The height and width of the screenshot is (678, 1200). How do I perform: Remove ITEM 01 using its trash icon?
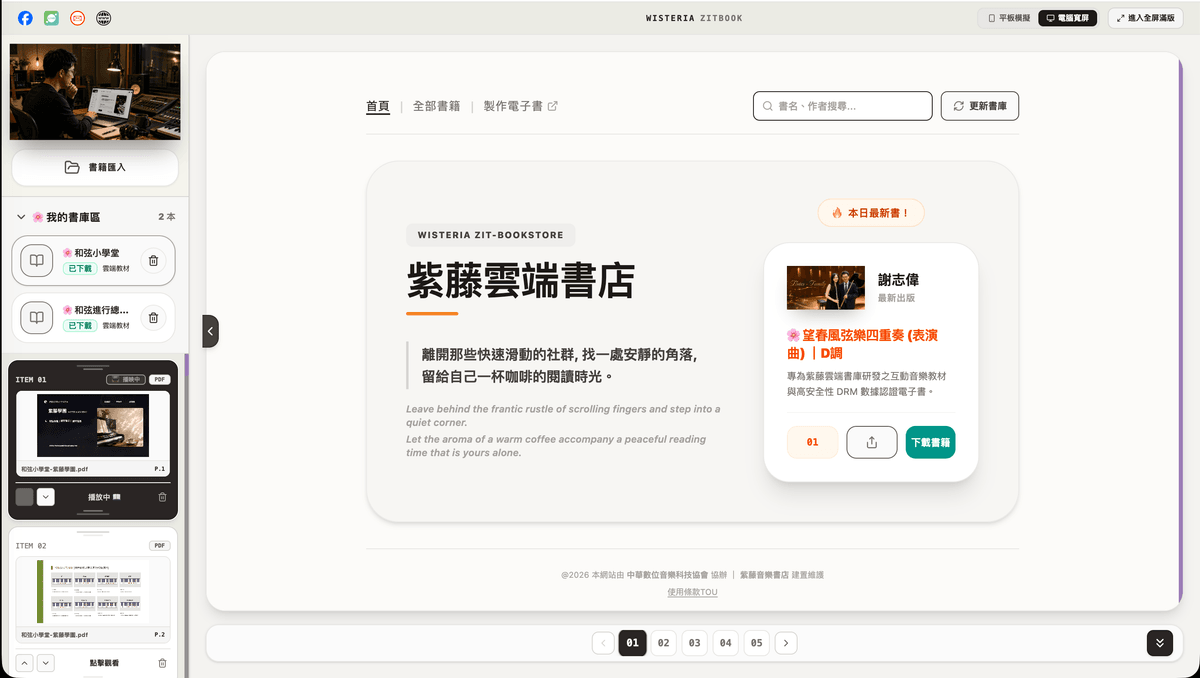pyautogui.click(x=162, y=497)
